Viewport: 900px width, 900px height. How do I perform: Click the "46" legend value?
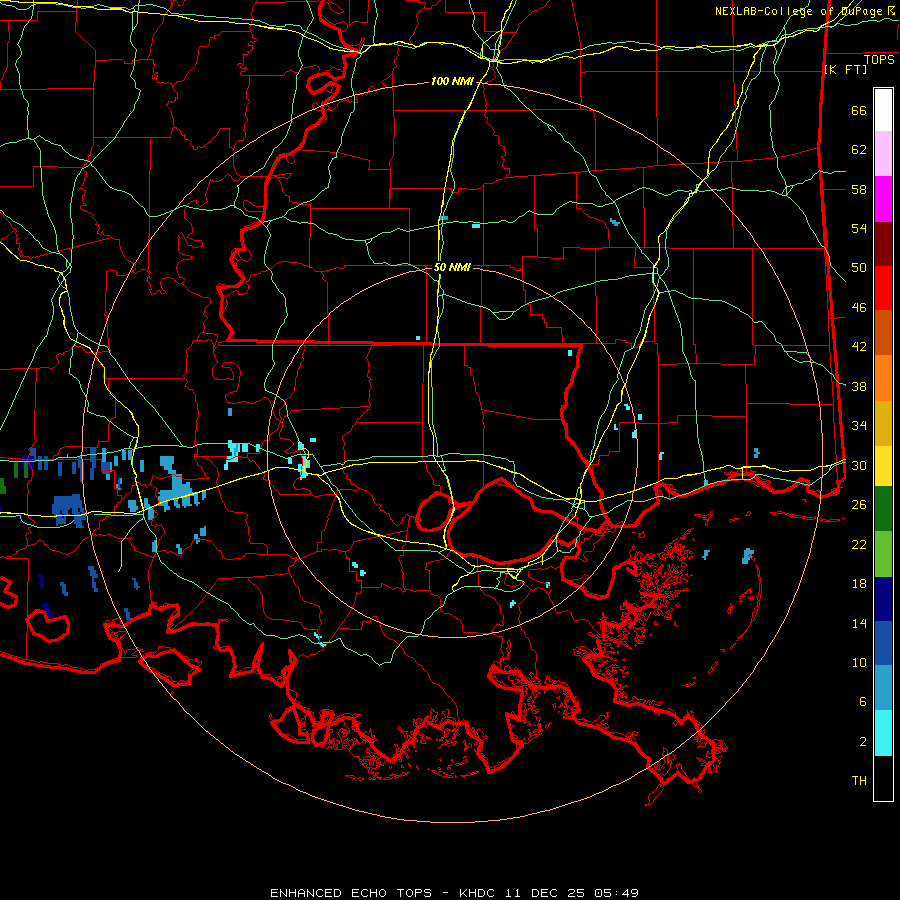(x=859, y=308)
